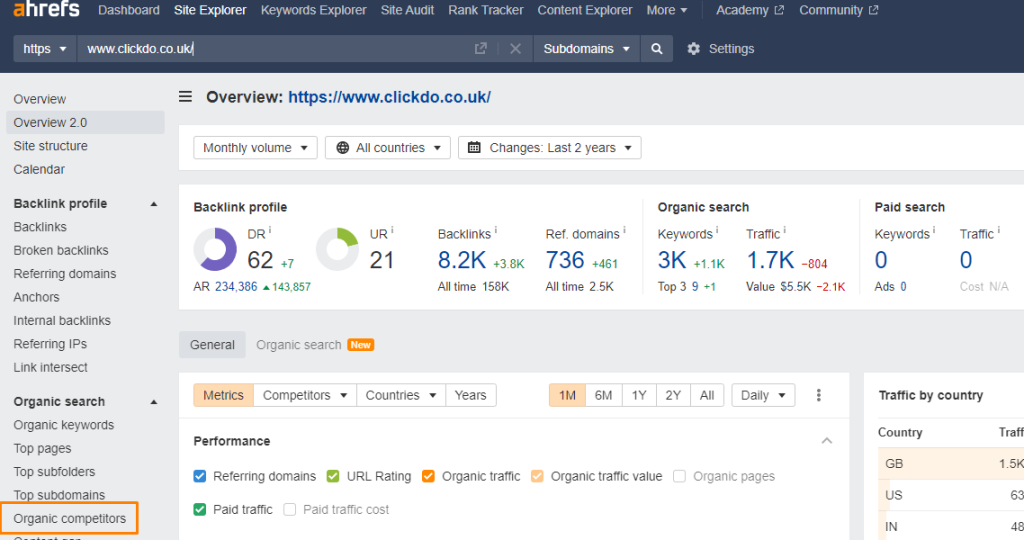This screenshot has width=1024, height=540.
Task: Toggle sidebar with the hamburger menu icon
Action: click(x=185, y=97)
